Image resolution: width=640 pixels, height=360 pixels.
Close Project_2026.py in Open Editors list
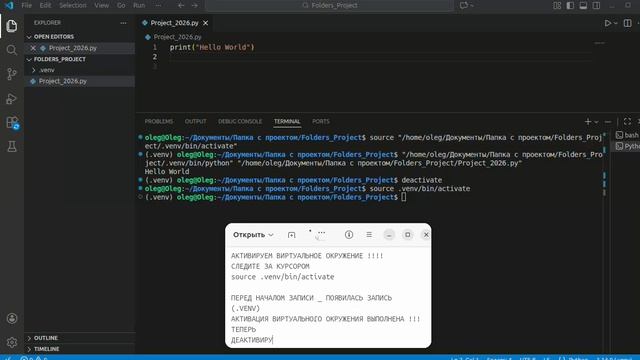(x=33, y=48)
